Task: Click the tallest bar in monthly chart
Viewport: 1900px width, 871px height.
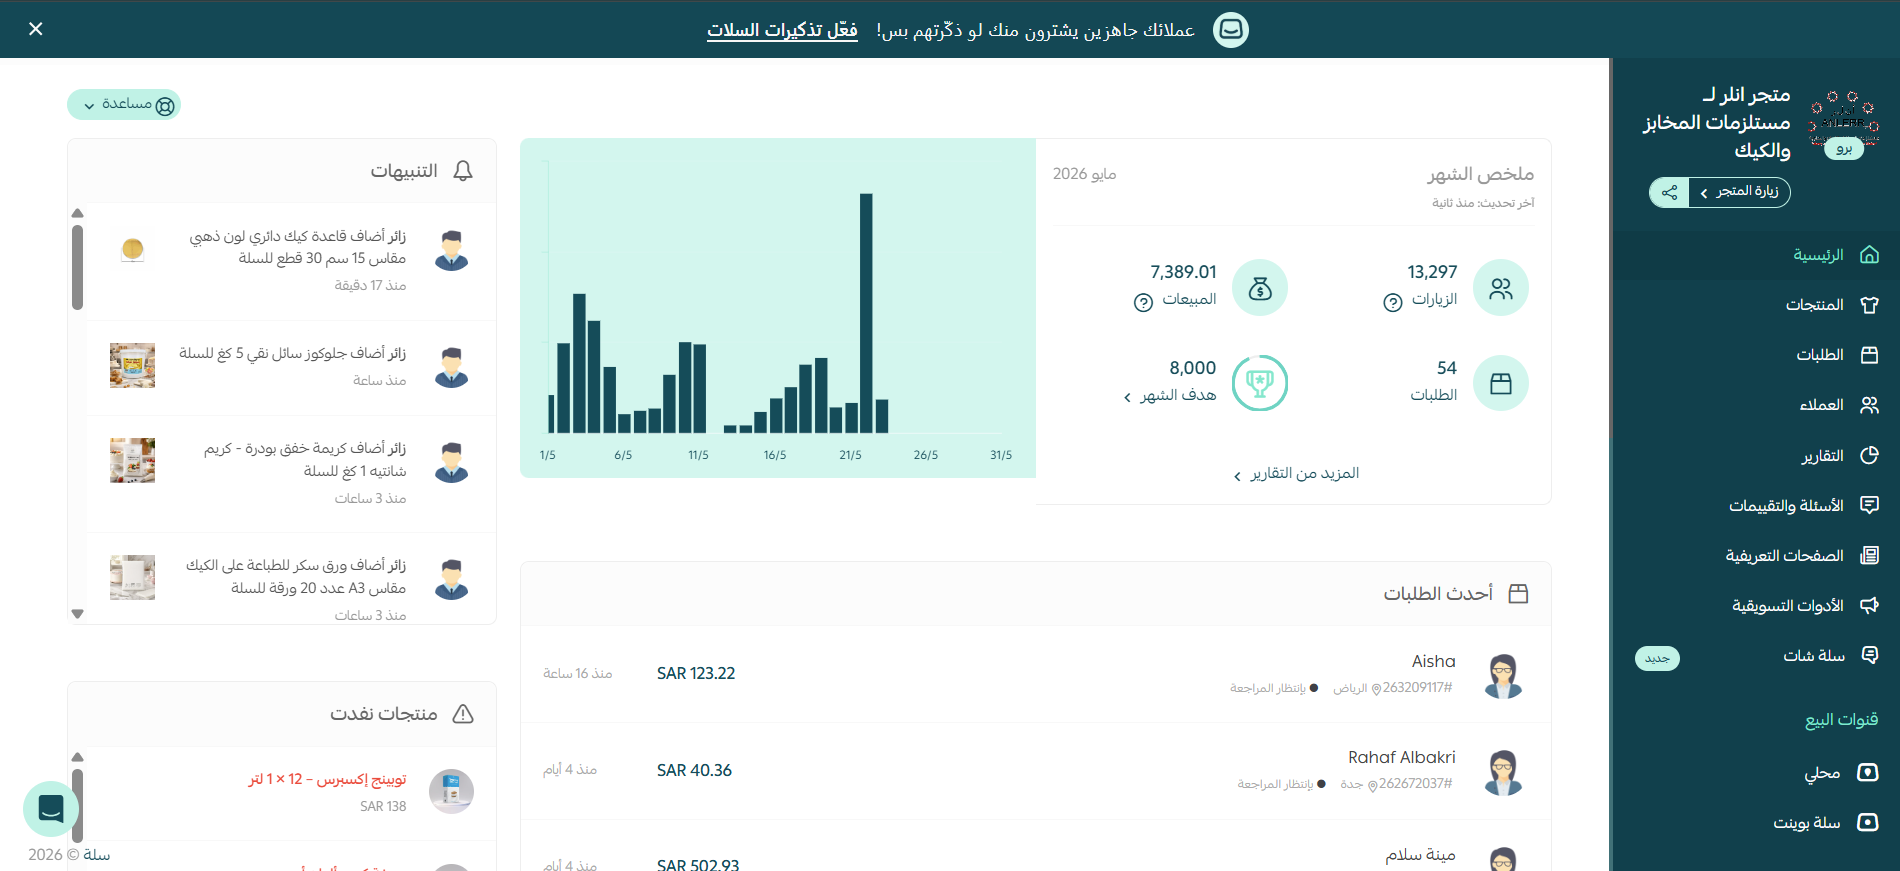Action: point(866,313)
